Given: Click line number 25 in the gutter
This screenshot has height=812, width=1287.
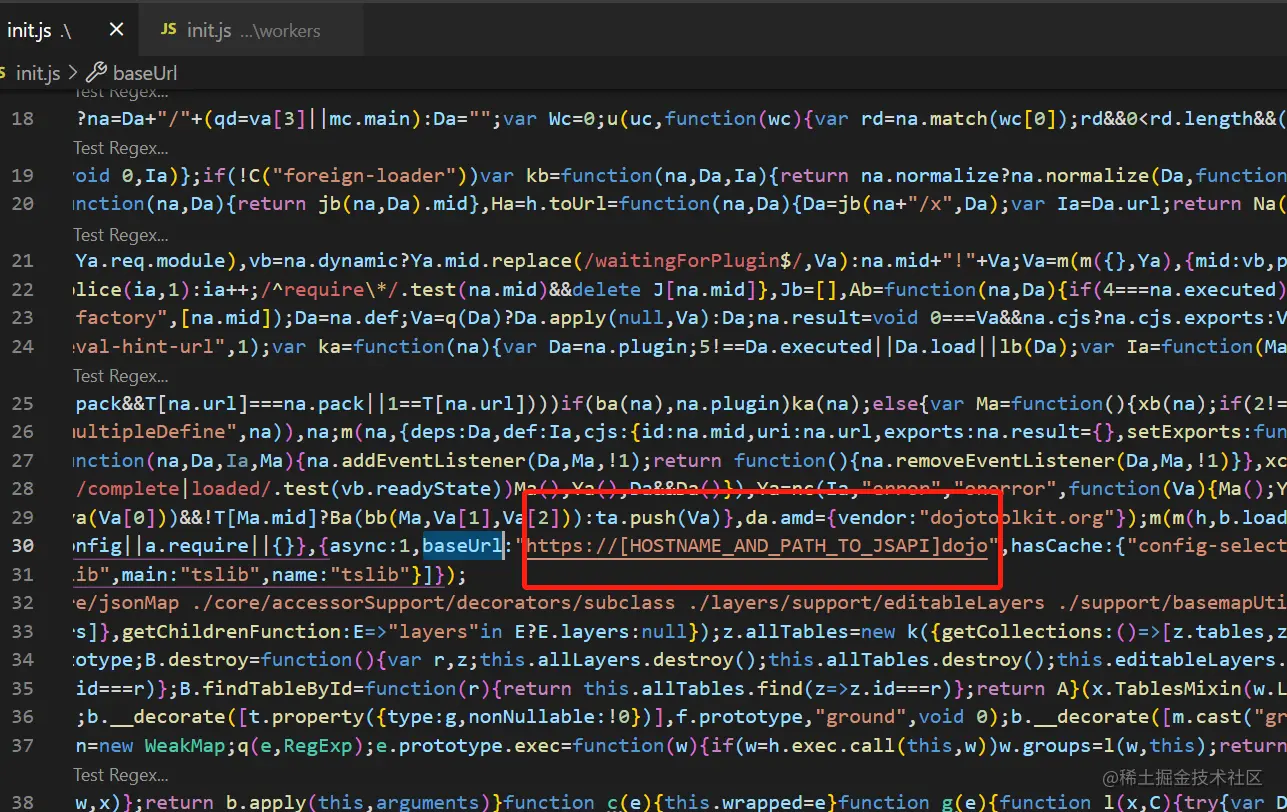Looking at the screenshot, I should pos(23,404).
